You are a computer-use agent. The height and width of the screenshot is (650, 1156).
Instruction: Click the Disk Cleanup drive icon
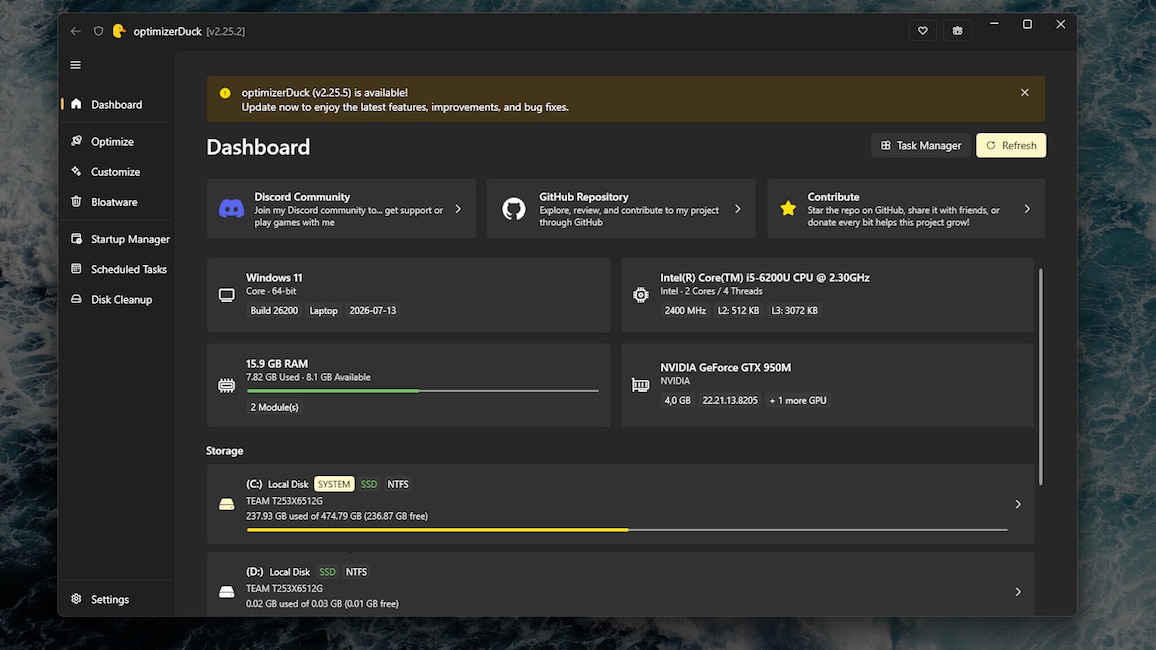(x=76, y=299)
